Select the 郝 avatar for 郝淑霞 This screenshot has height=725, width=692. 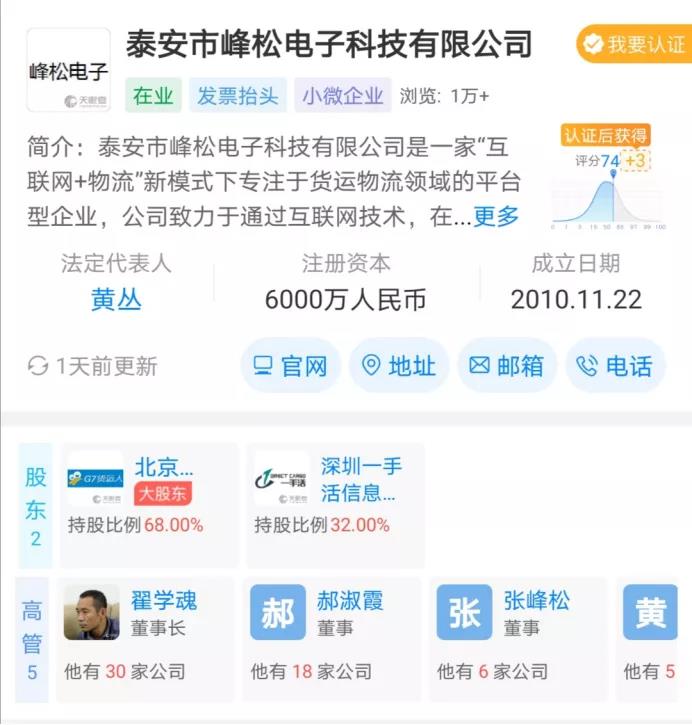click(278, 612)
